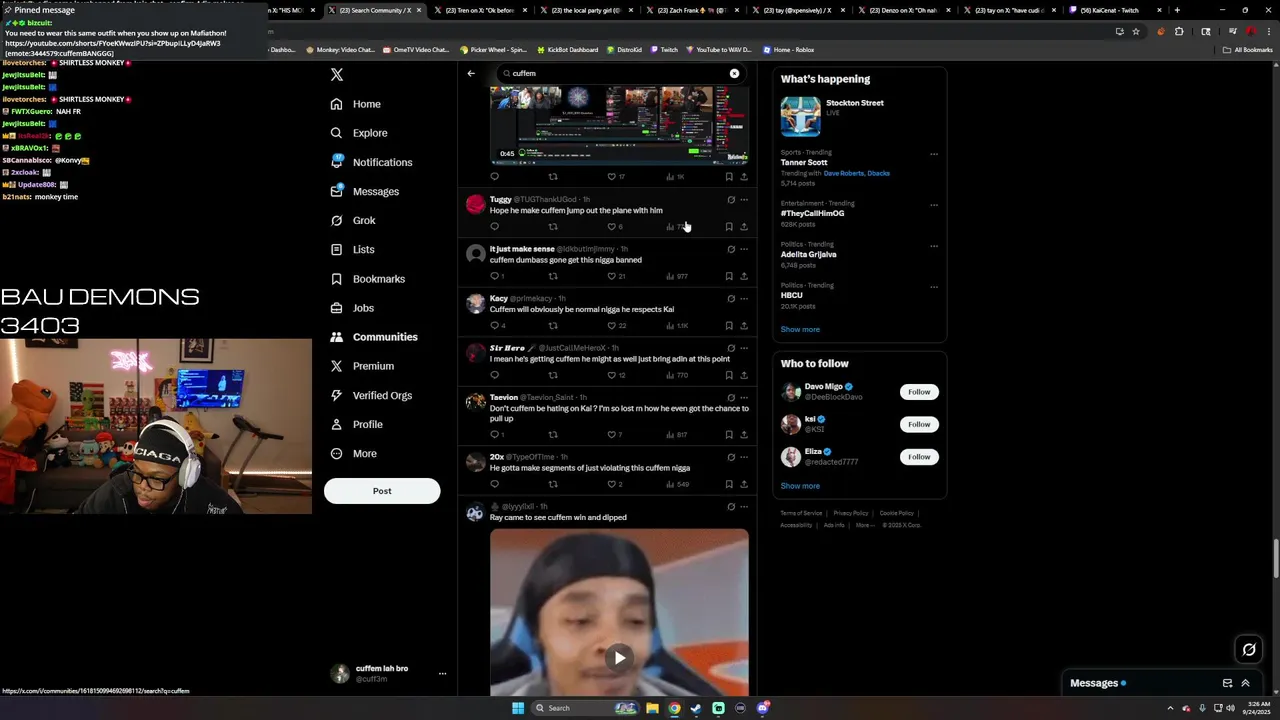The width and height of the screenshot is (1280, 720).
Task: Open Bookmarks in the sidebar
Action: click(368, 279)
